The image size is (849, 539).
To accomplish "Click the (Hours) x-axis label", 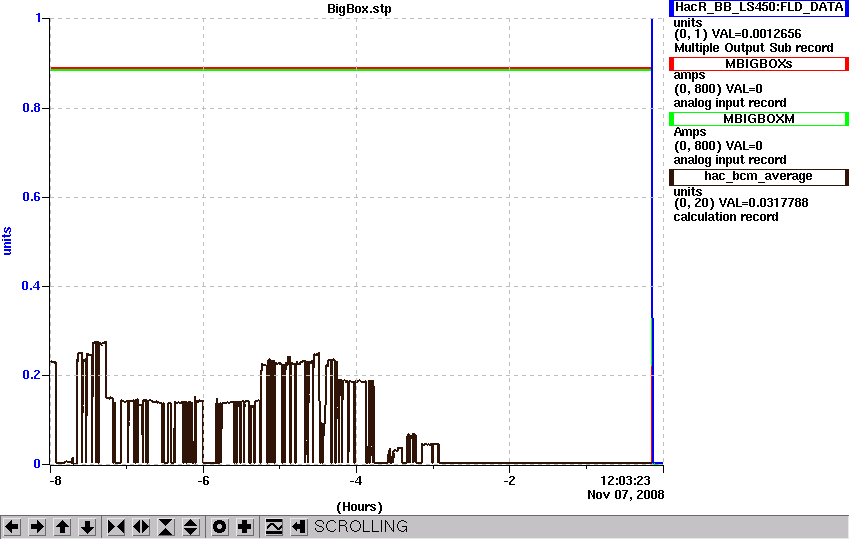I will click(x=359, y=507).
